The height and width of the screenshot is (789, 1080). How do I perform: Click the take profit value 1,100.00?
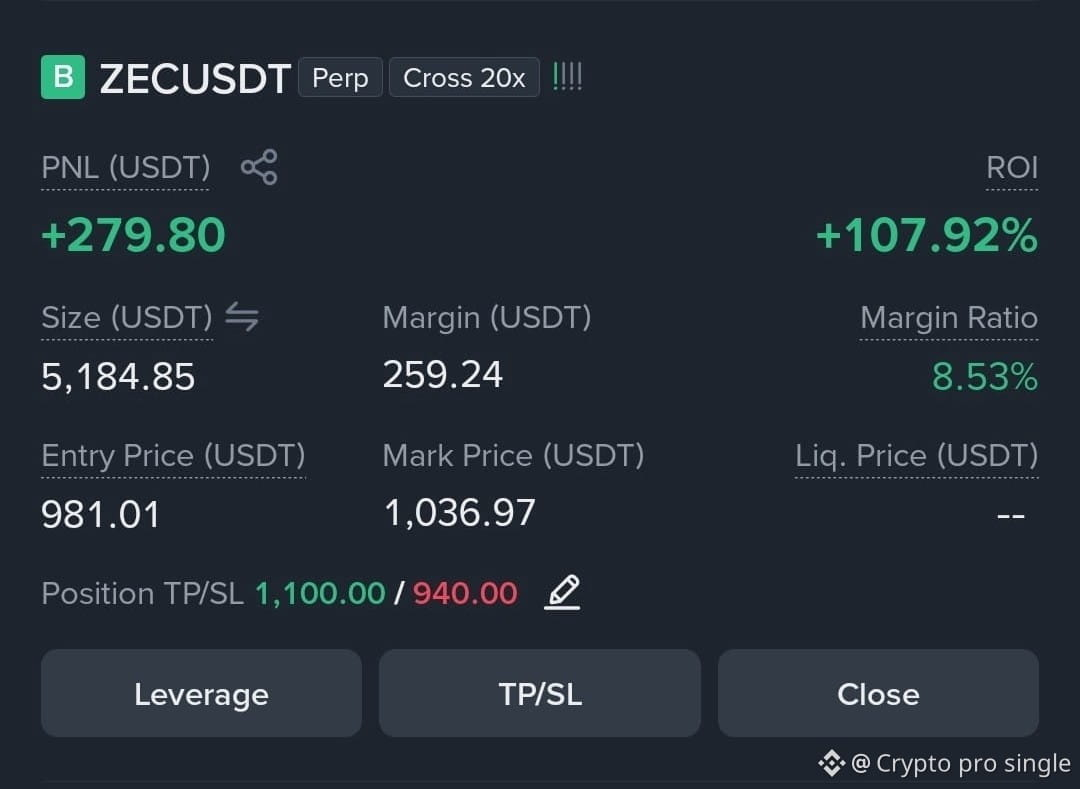click(320, 593)
